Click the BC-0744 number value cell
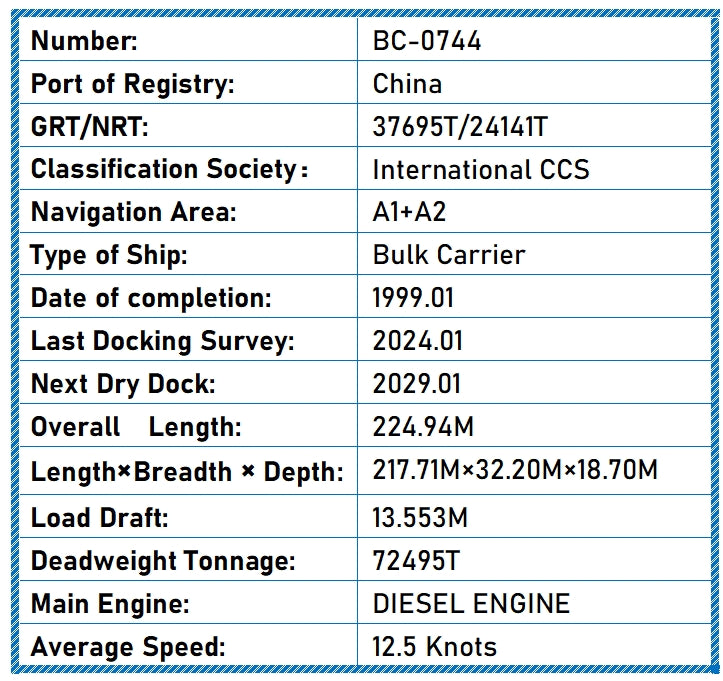723x681 pixels. (x=427, y=41)
